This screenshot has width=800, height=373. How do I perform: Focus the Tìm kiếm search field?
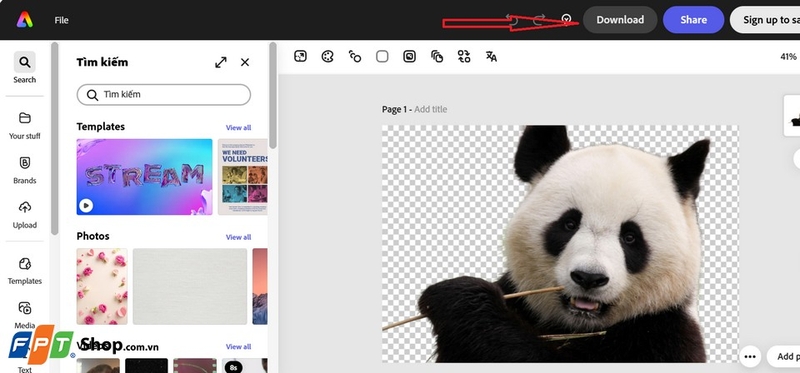click(164, 95)
